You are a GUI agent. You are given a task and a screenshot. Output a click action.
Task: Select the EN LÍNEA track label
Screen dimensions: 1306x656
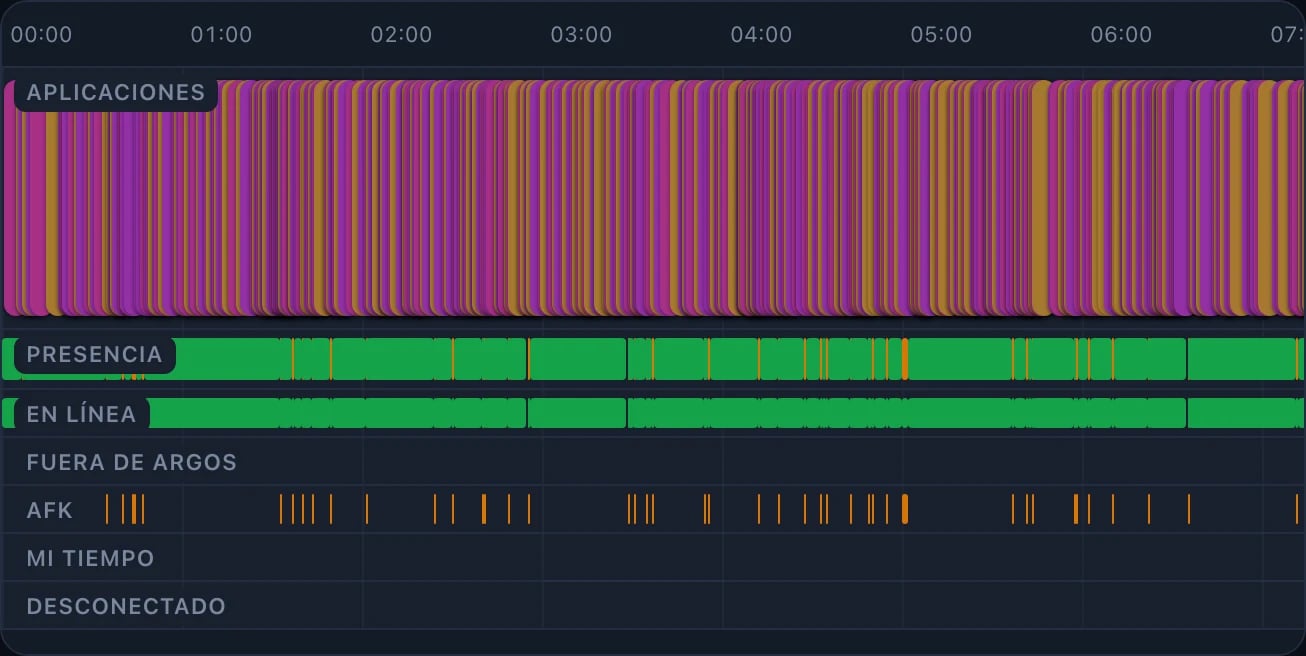[81, 414]
